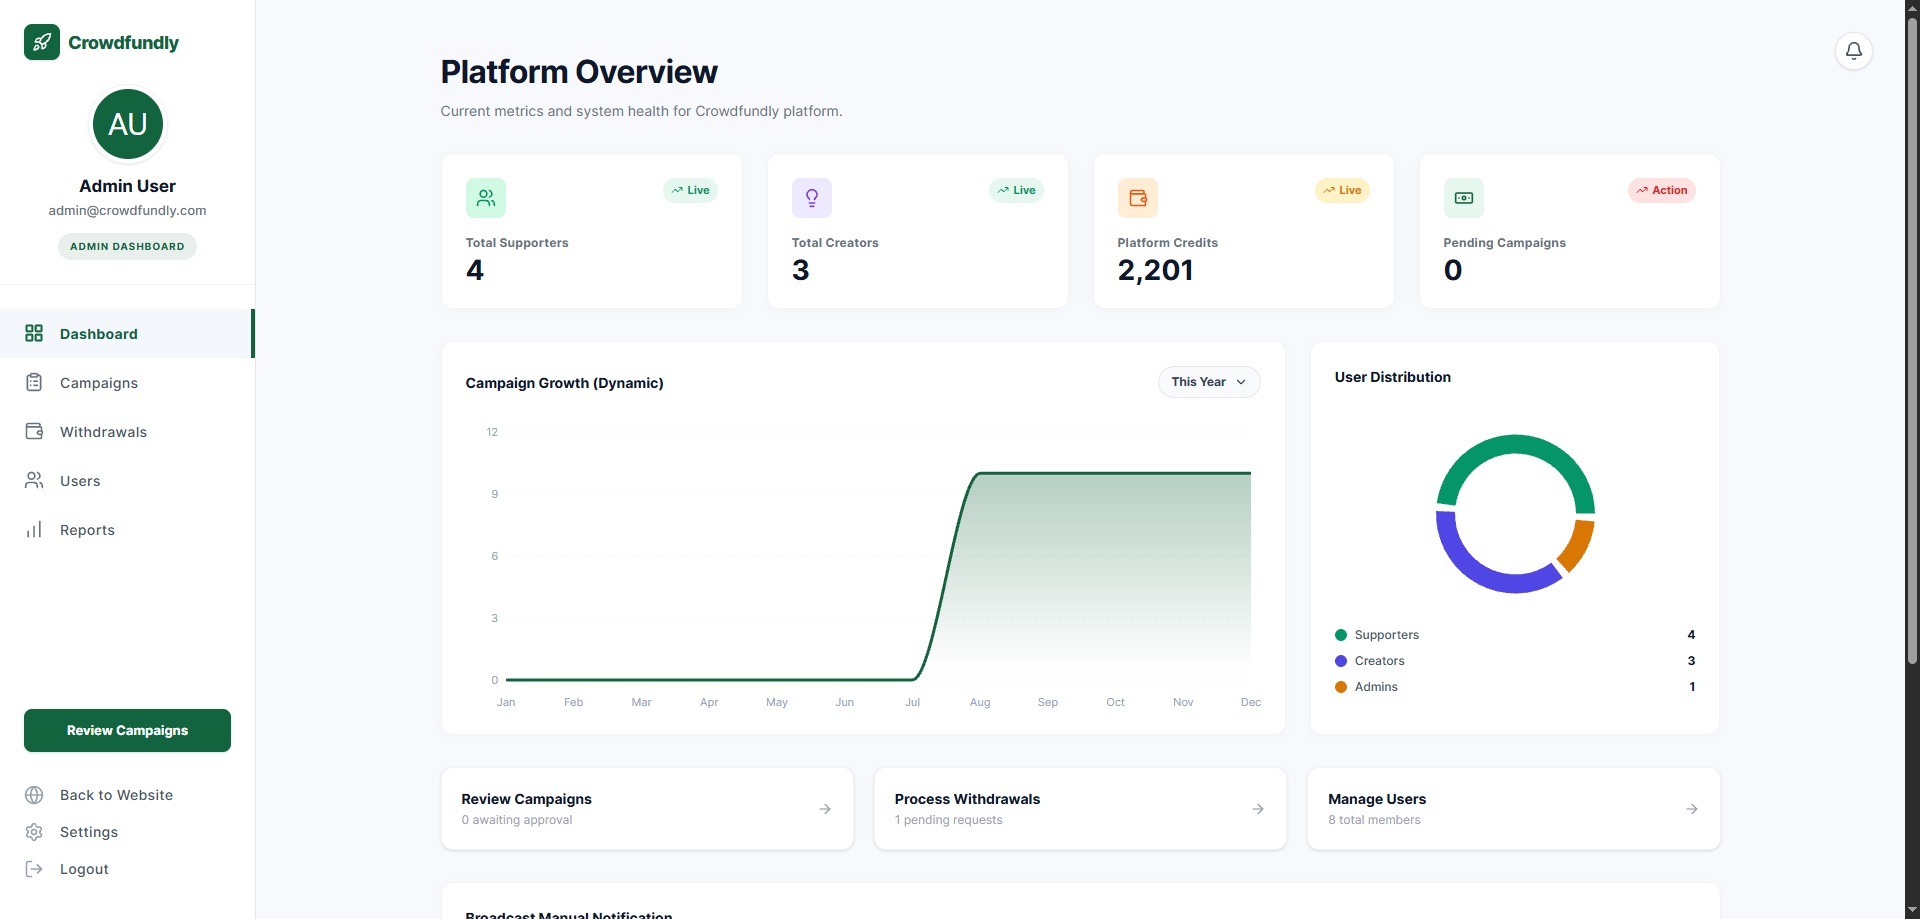Viewport: 1920px width, 919px height.
Task: Click the Pending Campaigns banknote icon
Action: click(1464, 198)
